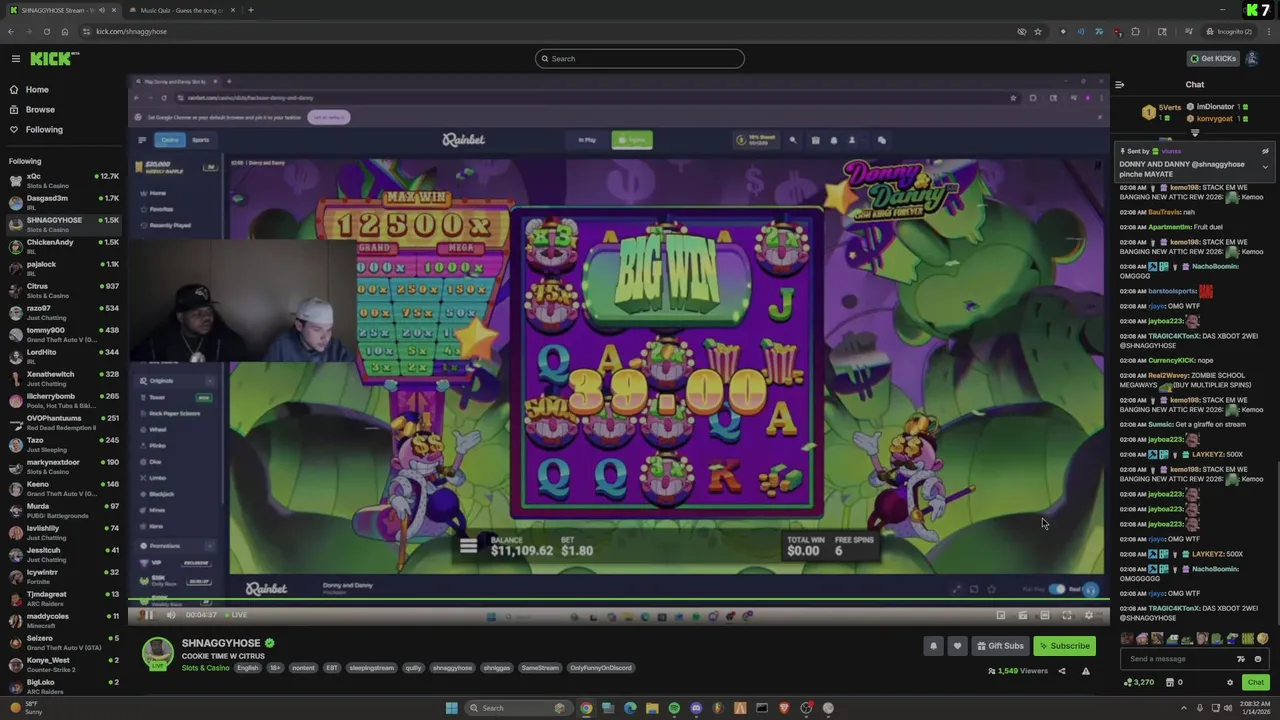Open Browse in Kick sidebar

click(x=40, y=110)
